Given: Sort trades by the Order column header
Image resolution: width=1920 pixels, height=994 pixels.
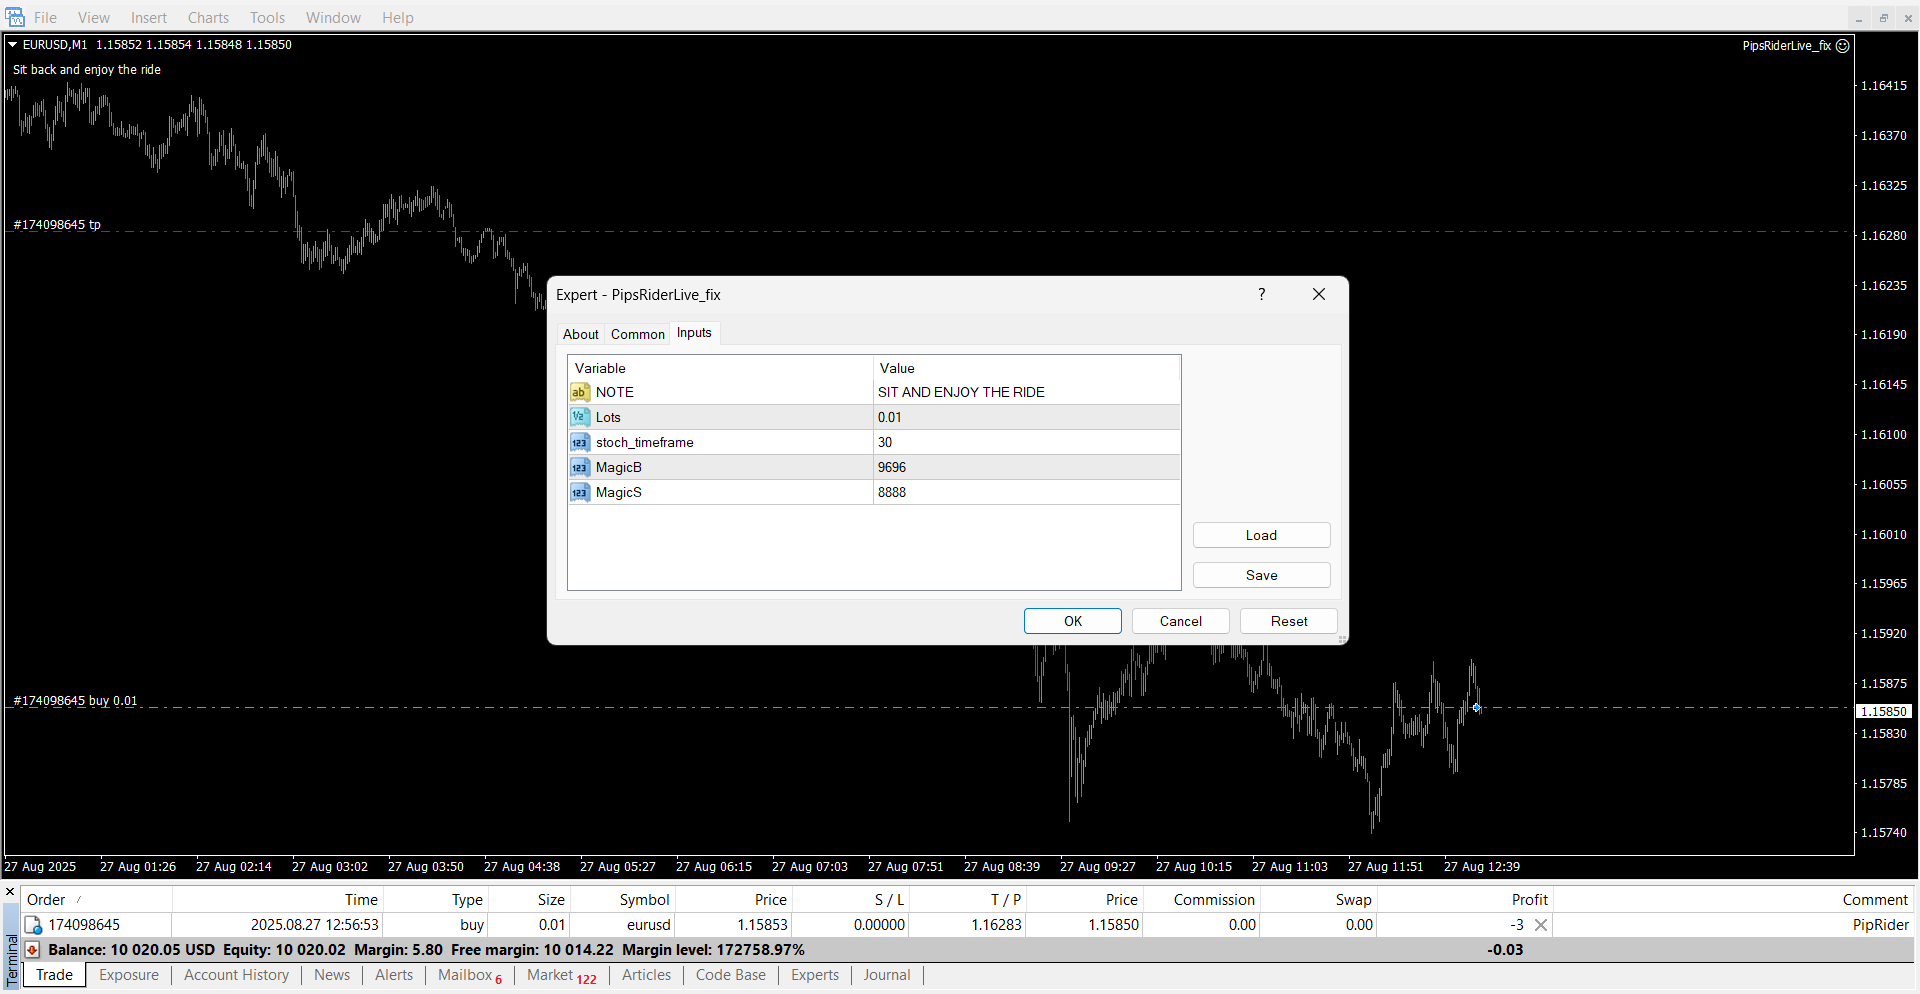Looking at the screenshot, I should (46, 900).
